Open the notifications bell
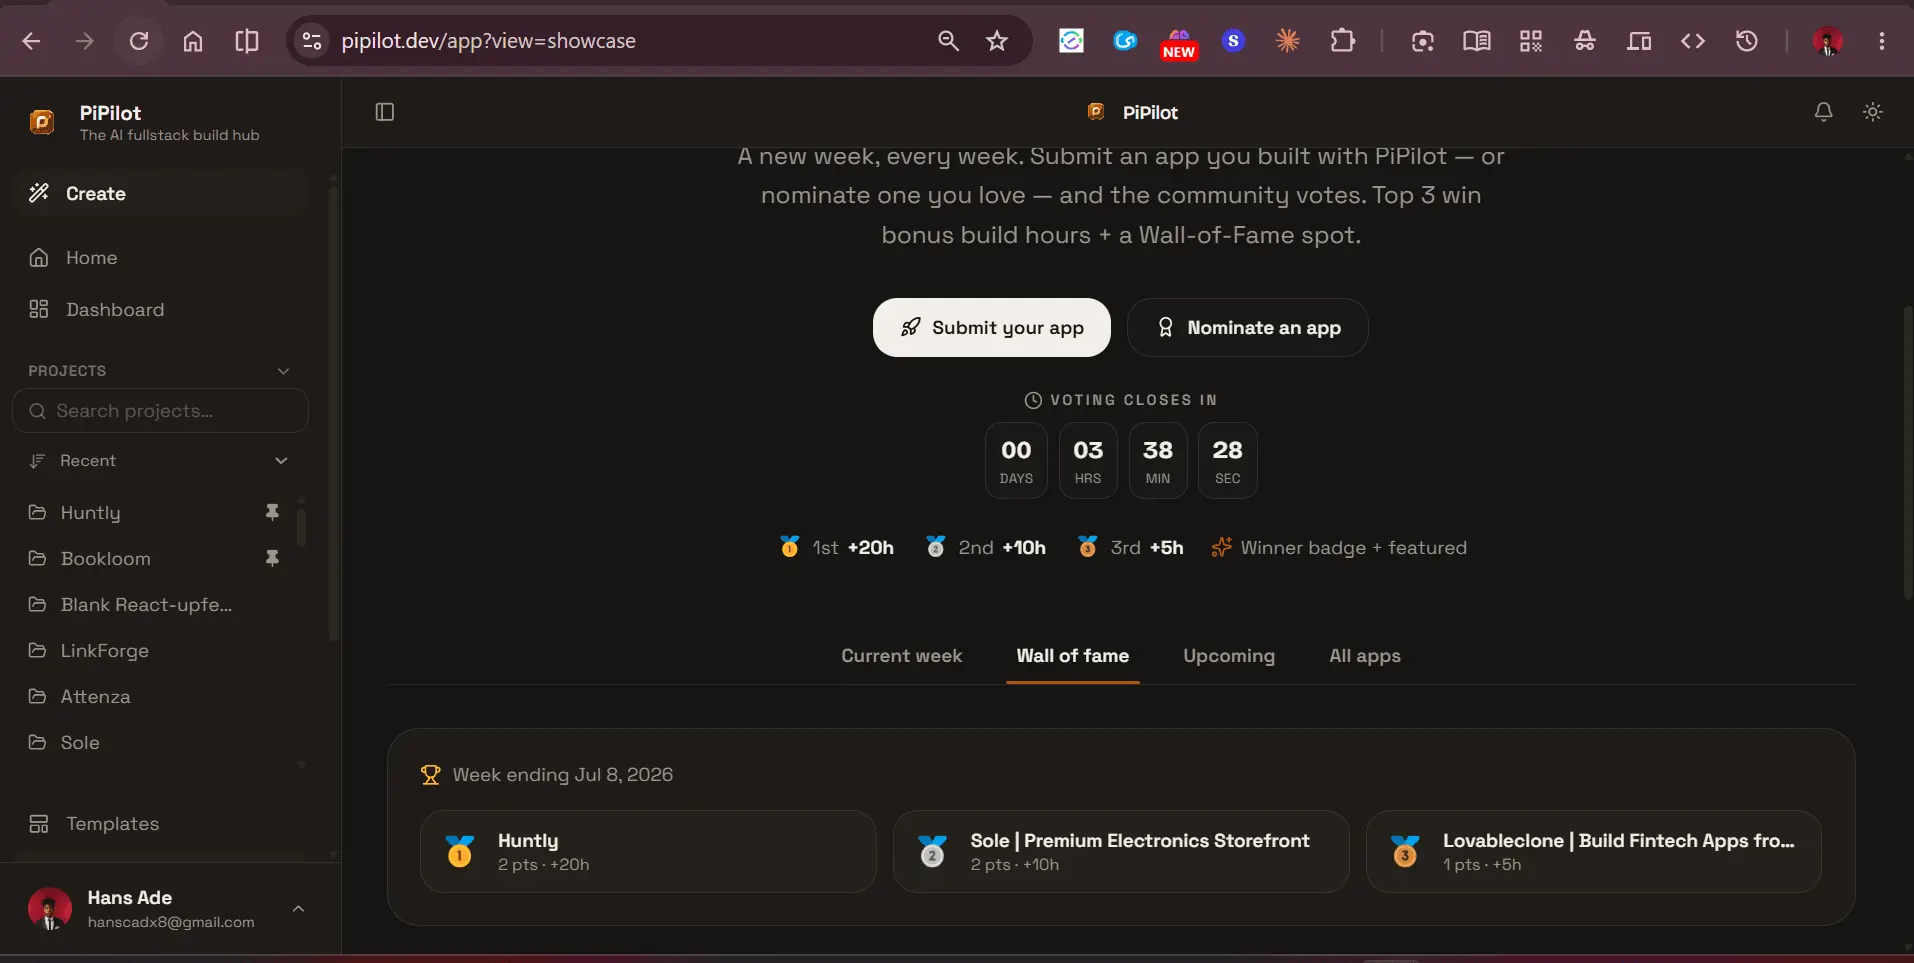The height and width of the screenshot is (963, 1914). (1824, 112)
